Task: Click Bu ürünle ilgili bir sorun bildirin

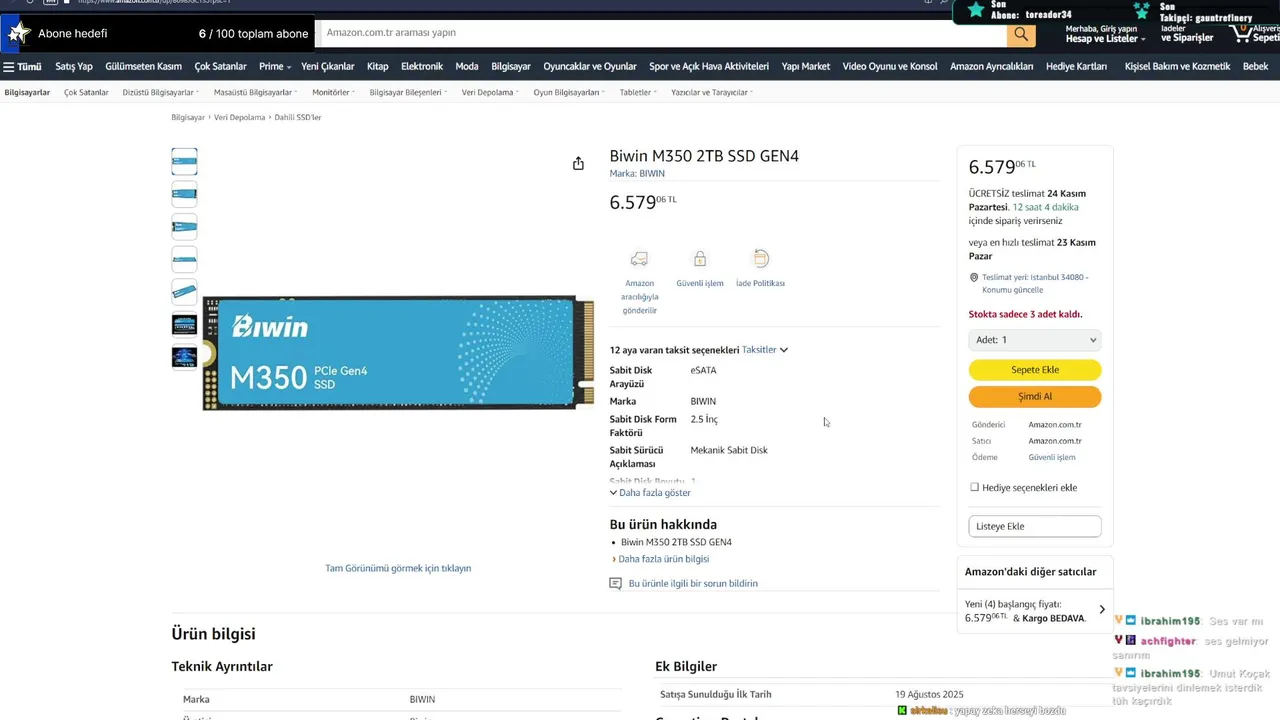Action: tap(693, 583)
